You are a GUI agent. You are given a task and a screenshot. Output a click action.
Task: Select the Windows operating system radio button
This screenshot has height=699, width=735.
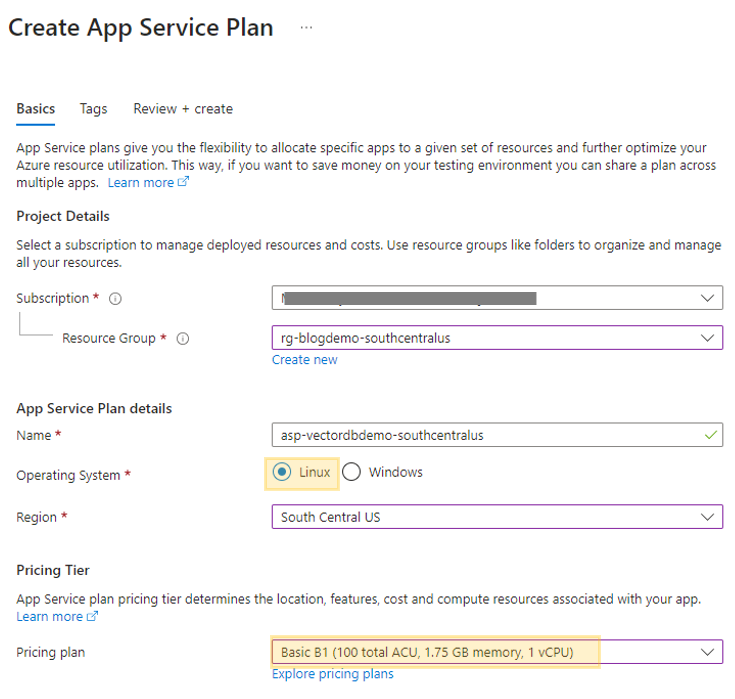tap(352, 472)
